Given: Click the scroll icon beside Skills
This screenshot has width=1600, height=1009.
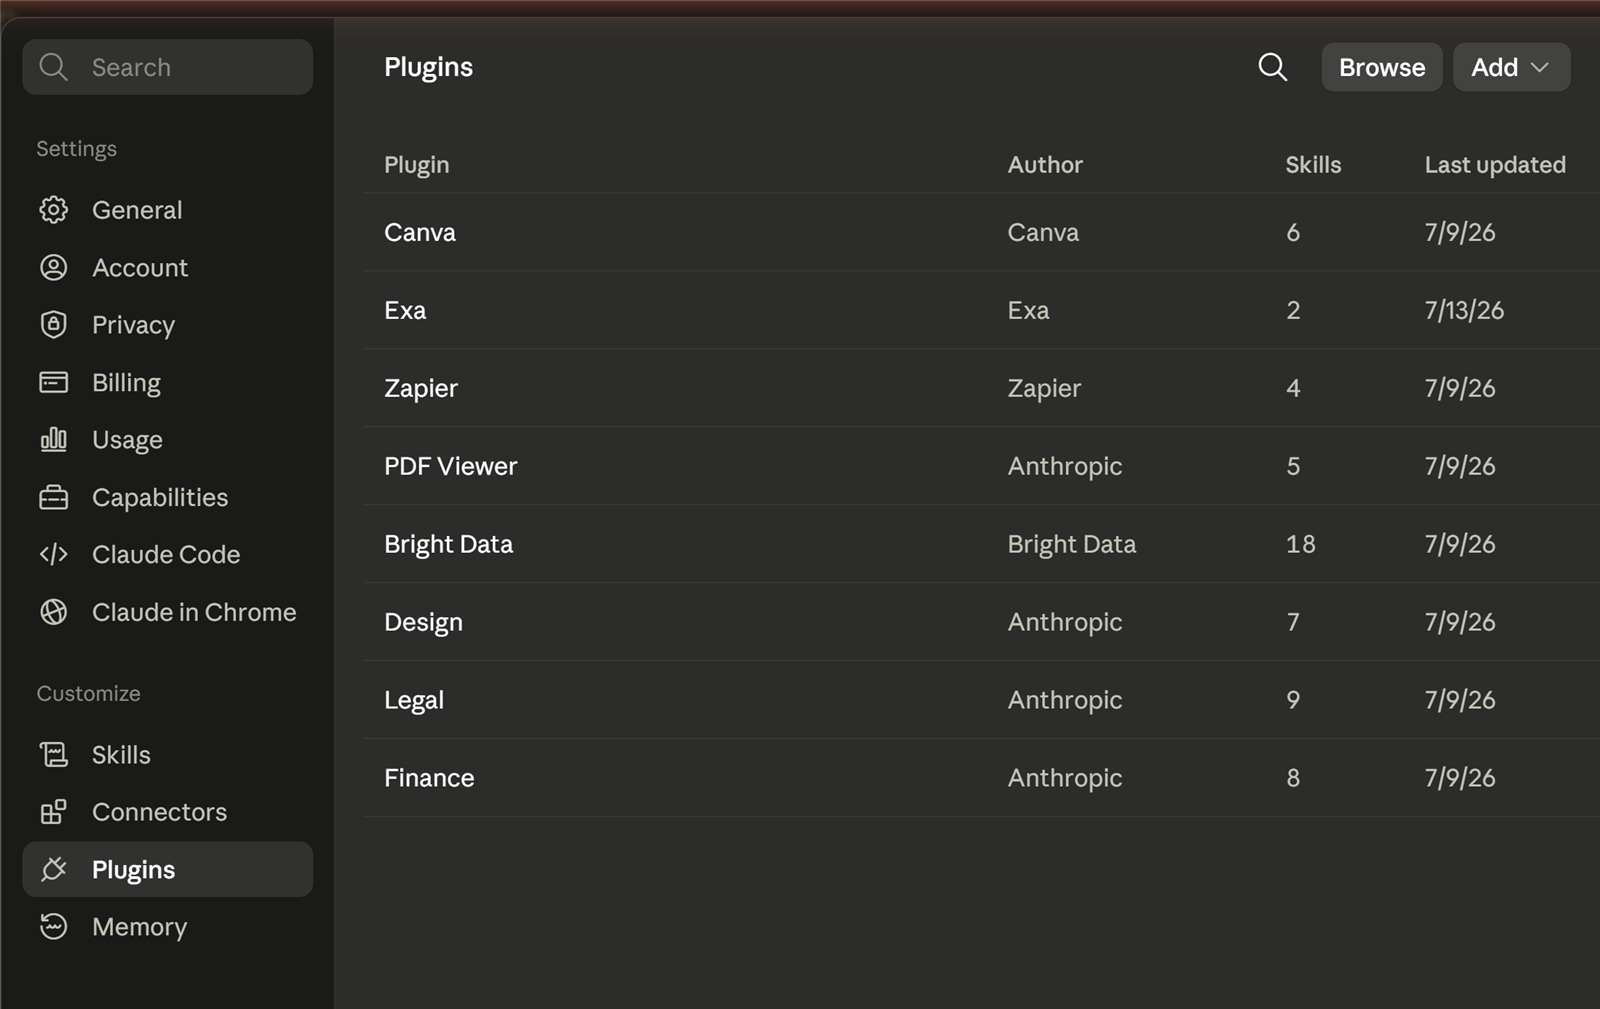Looking at the screenshot, I should pos(54,755).
